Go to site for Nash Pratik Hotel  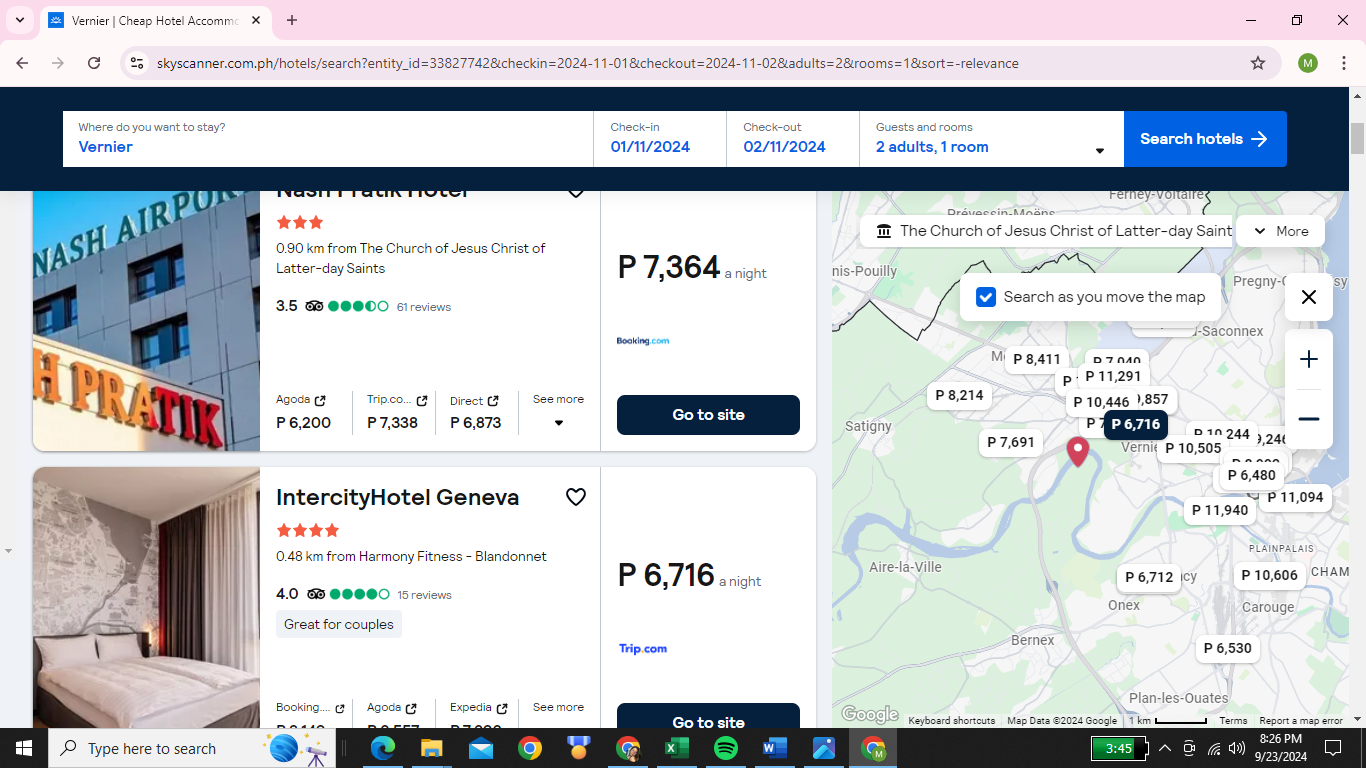click(x=708, y=415)
